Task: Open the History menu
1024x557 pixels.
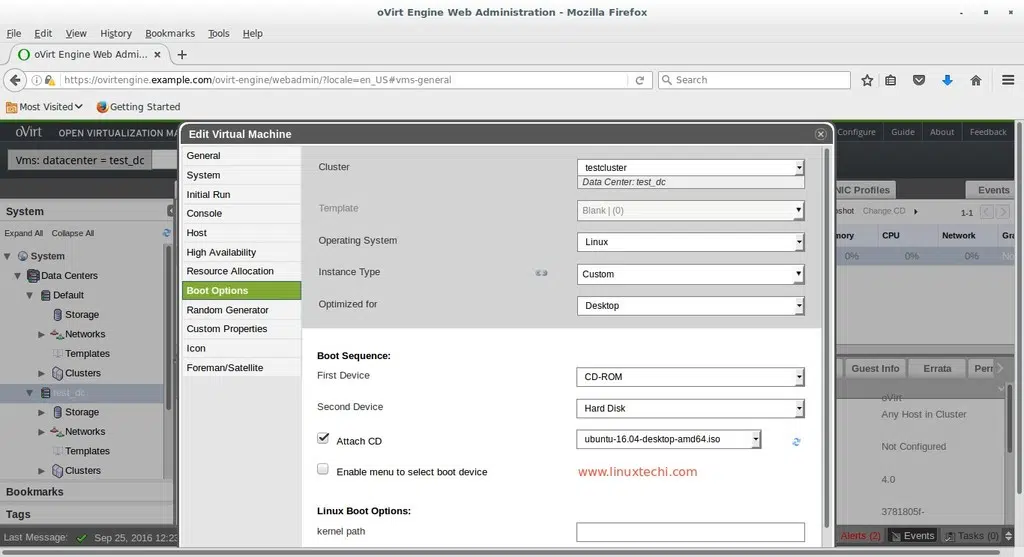Action: pos(116,33)
